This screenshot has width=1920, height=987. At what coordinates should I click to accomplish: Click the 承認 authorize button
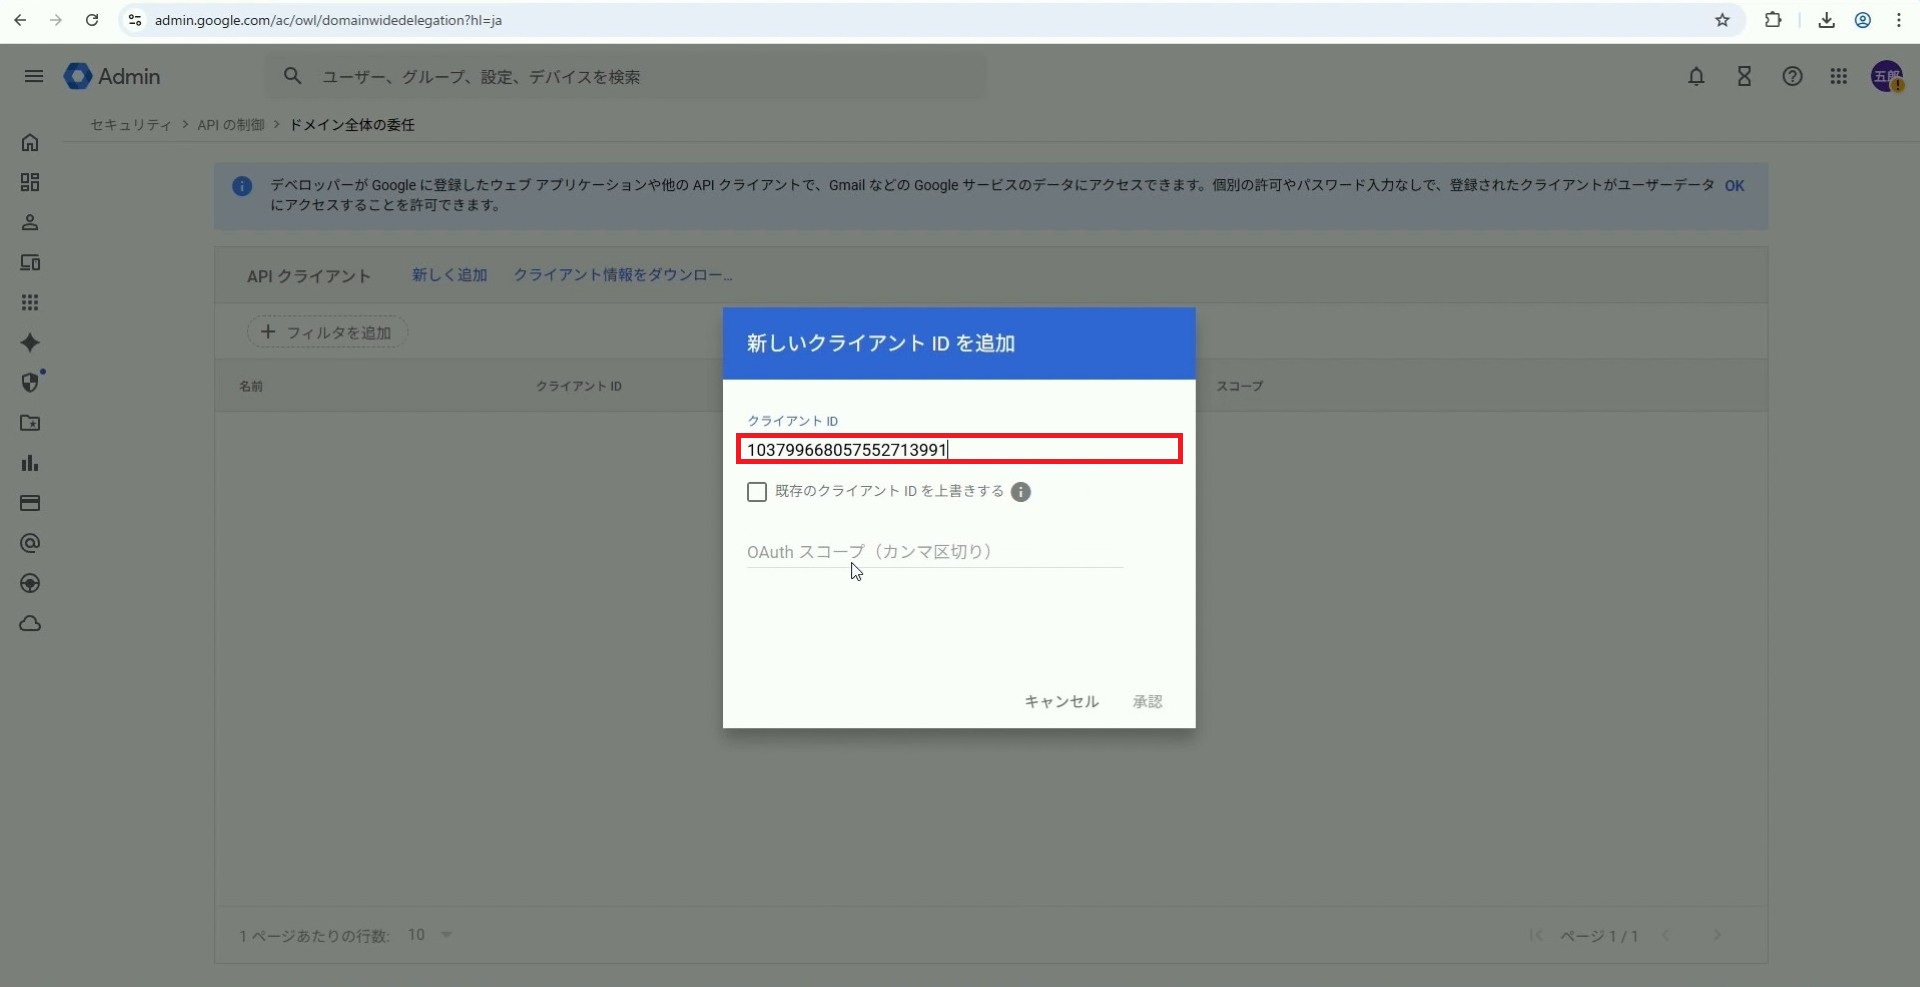1147,702
